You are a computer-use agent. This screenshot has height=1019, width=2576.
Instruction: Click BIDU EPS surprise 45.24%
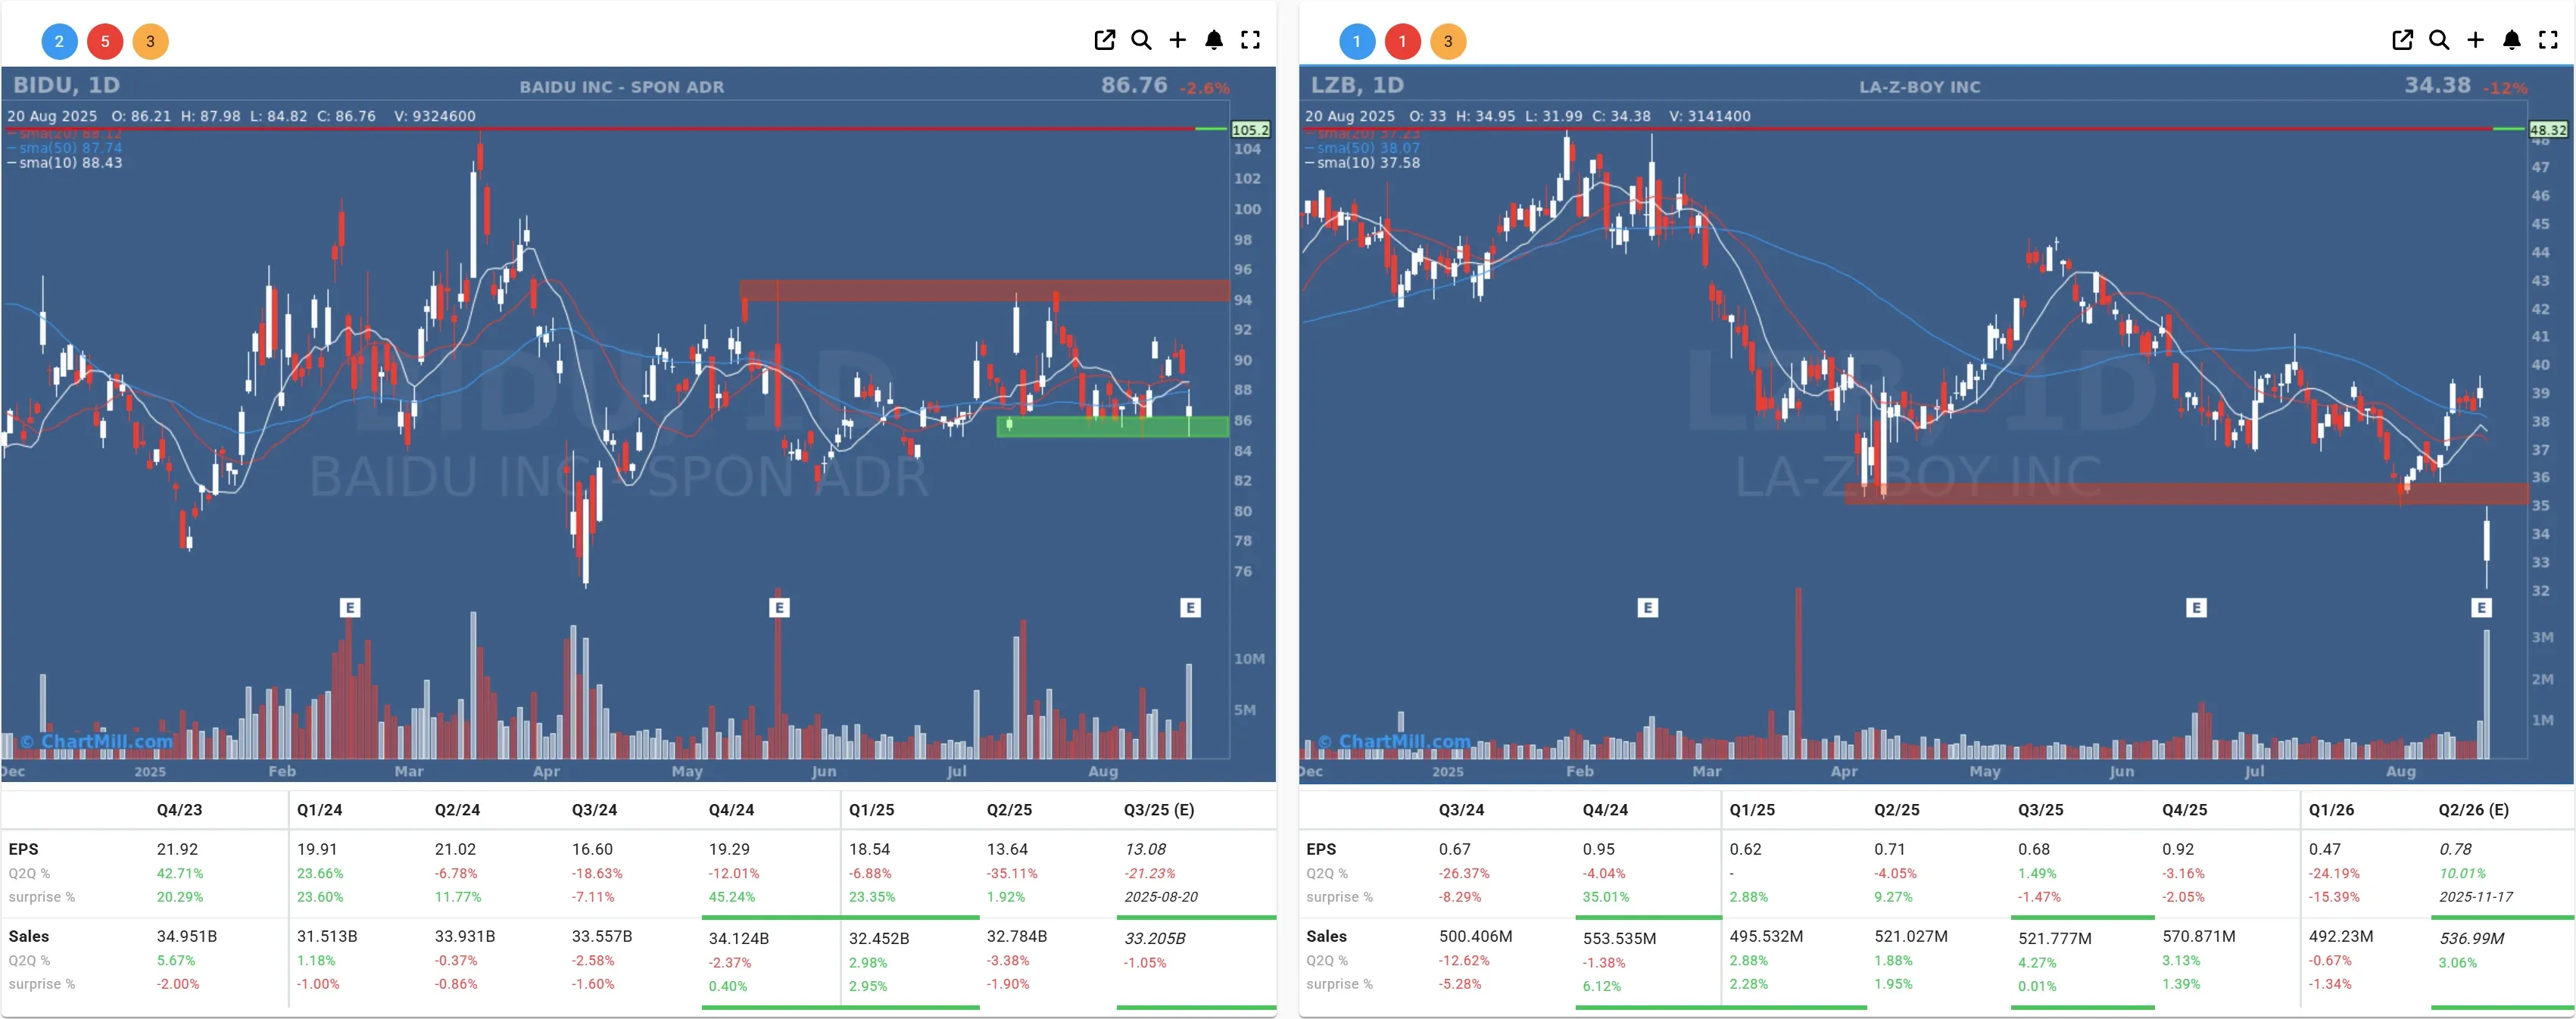coord(732,897)
